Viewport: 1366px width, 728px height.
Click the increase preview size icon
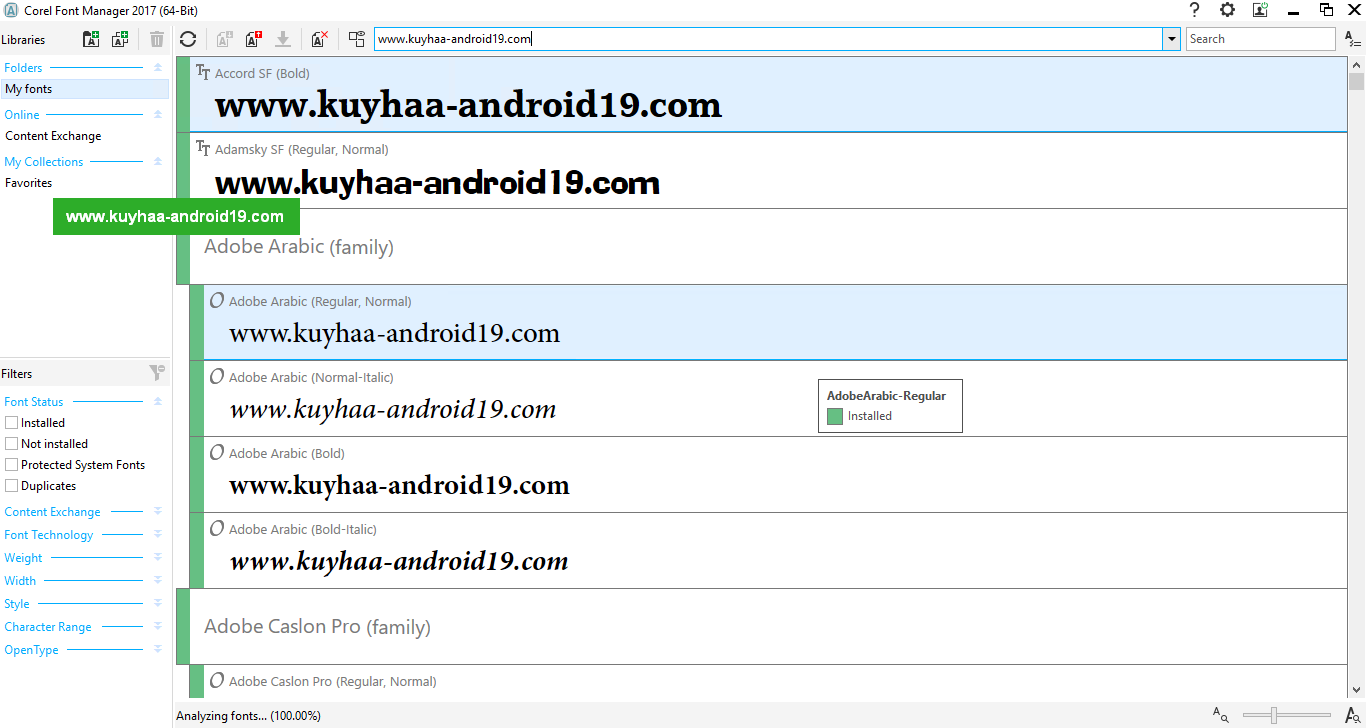coord(1353,715)
